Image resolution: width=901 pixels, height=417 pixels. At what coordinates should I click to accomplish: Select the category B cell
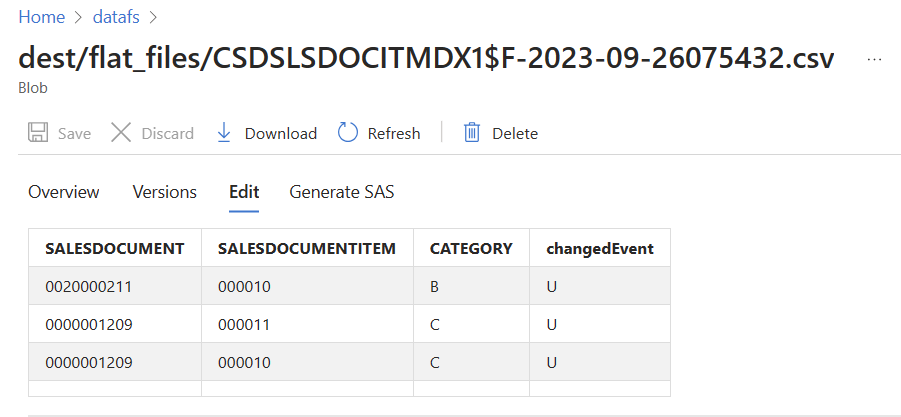tap(471, 286)
